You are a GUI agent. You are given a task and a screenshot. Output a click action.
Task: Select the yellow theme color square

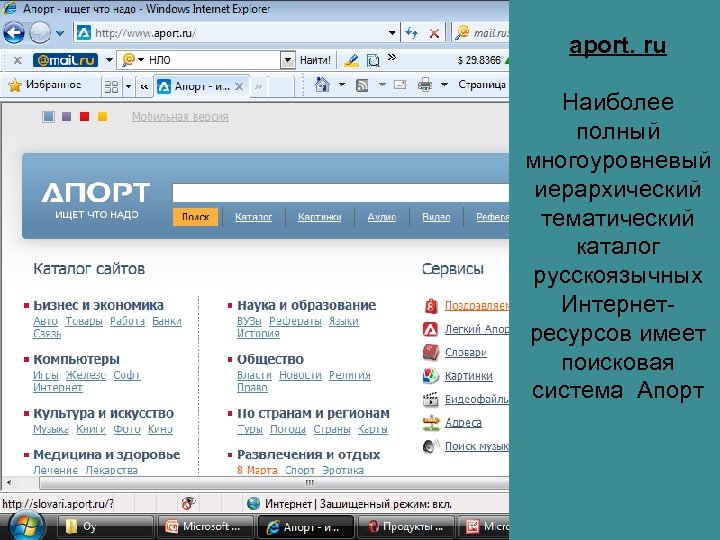102,117
